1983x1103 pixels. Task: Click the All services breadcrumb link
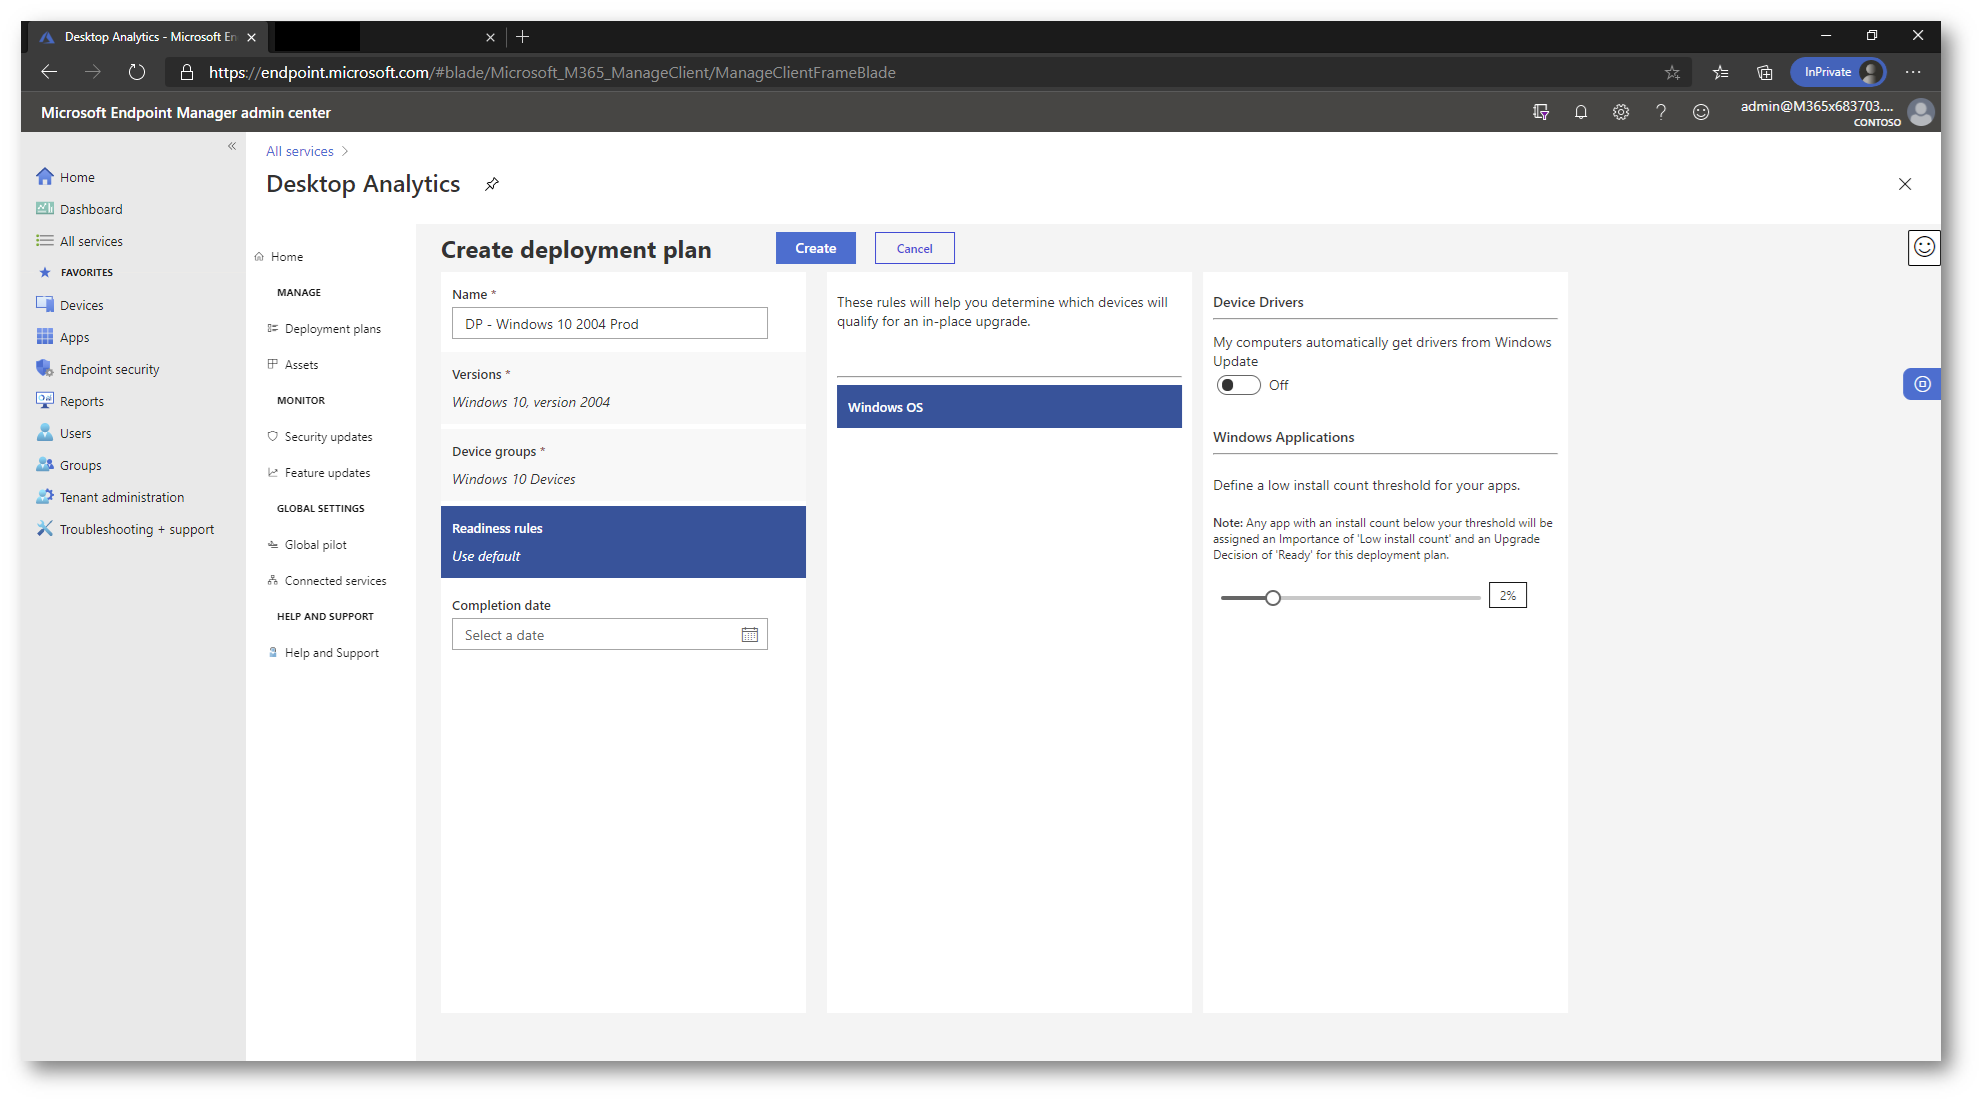click(x=300, y=151)
